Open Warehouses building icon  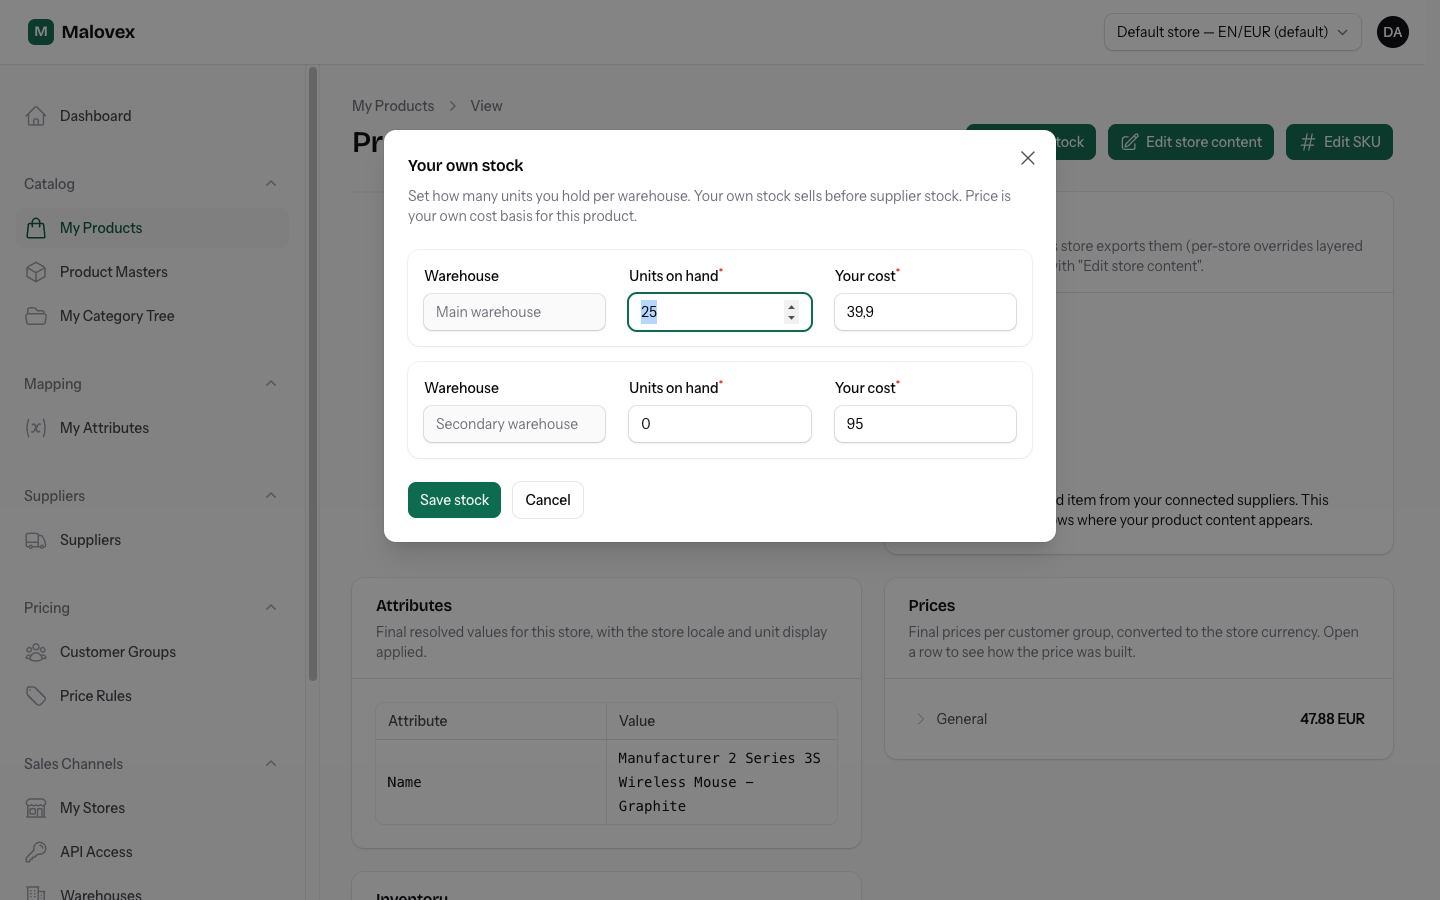click(36, 894)
